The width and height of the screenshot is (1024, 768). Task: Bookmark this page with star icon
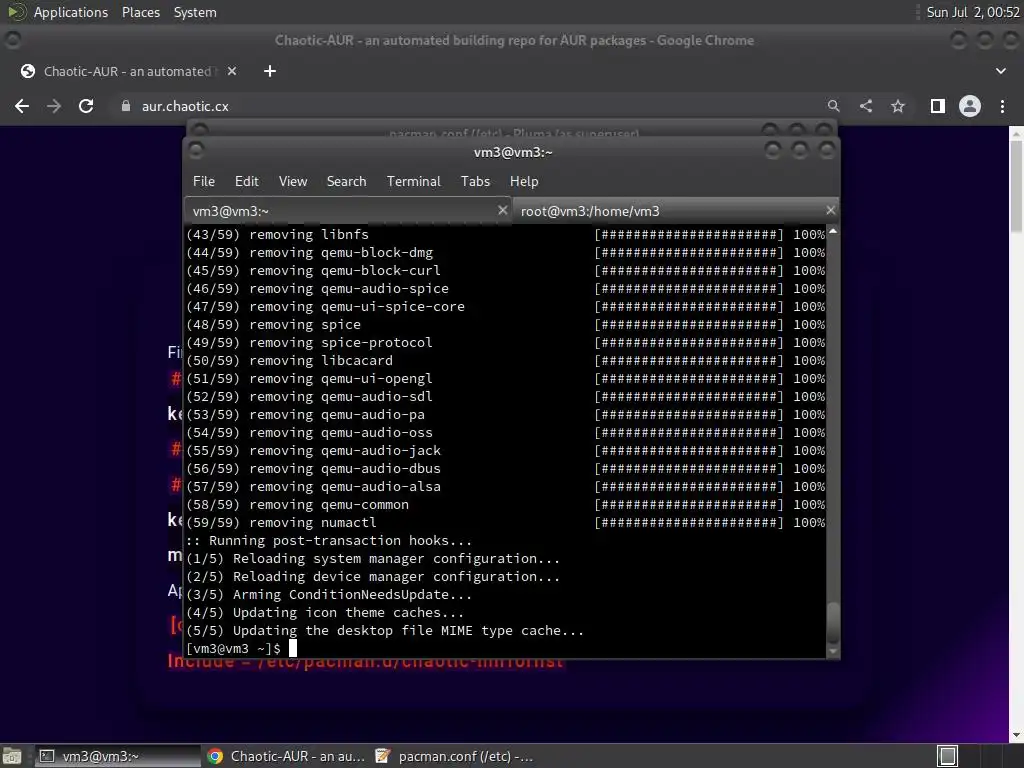click(x=898, y=106)
